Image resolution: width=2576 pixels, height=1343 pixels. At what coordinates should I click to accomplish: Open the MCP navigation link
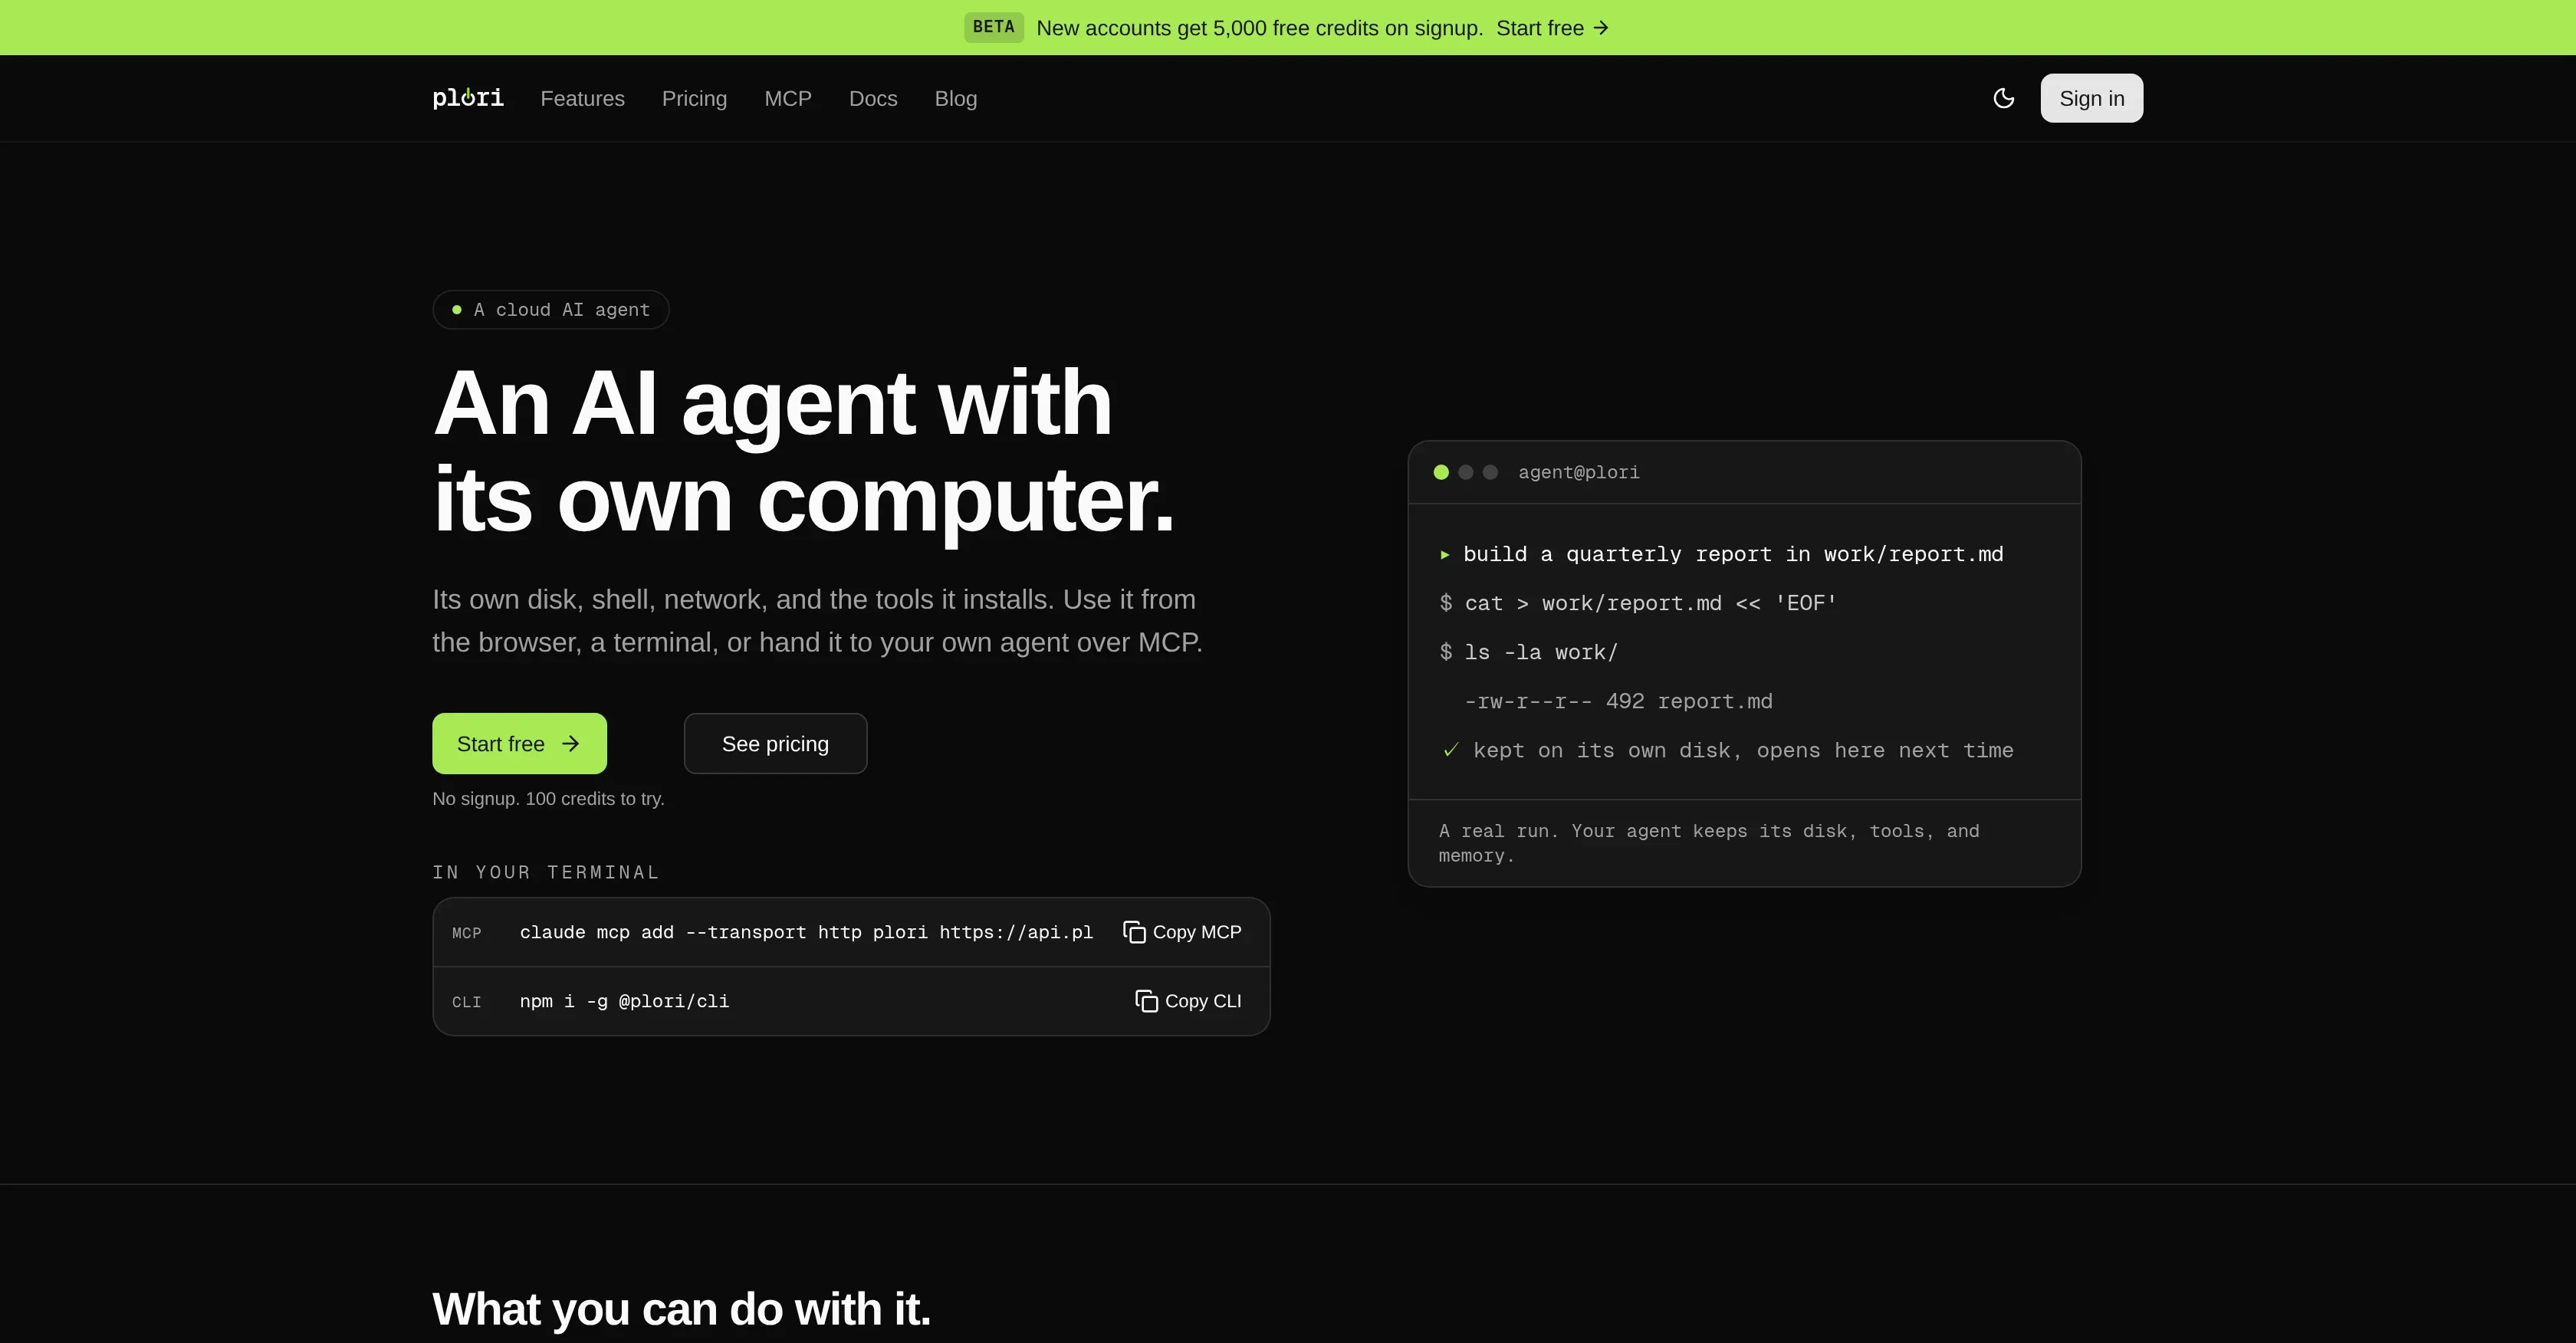coord(788,98)
